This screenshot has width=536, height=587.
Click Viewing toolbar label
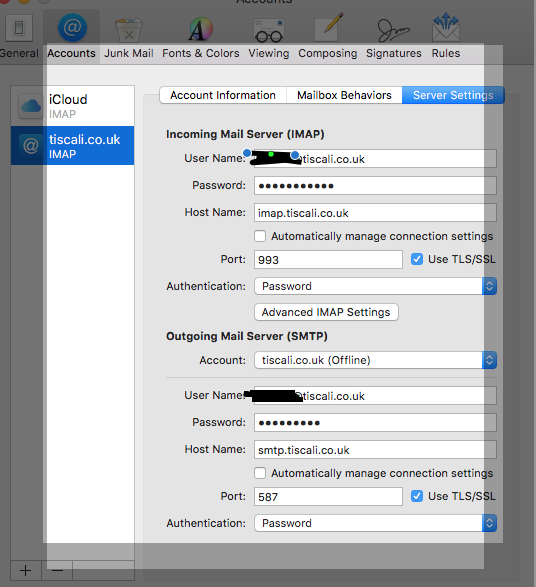[269, 54]
